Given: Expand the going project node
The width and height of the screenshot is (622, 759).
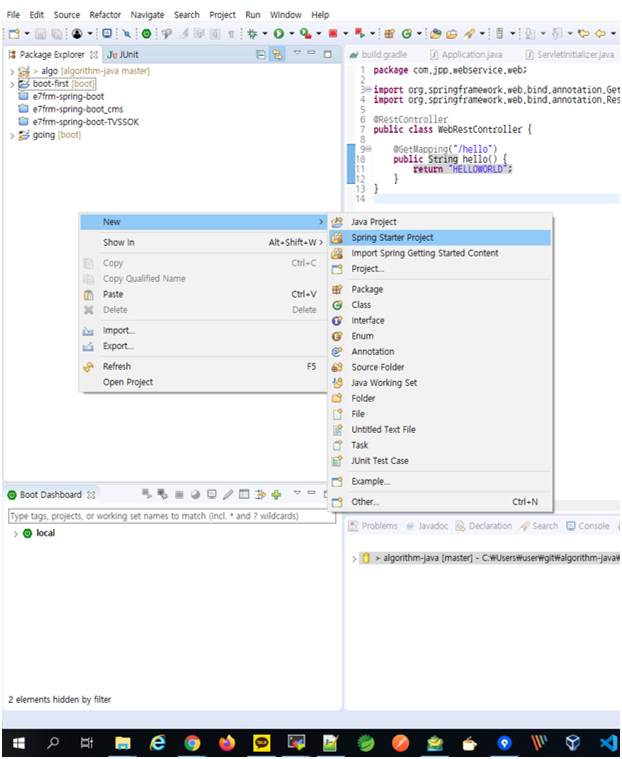Looking at the screenshot, I should coord(12,136).
